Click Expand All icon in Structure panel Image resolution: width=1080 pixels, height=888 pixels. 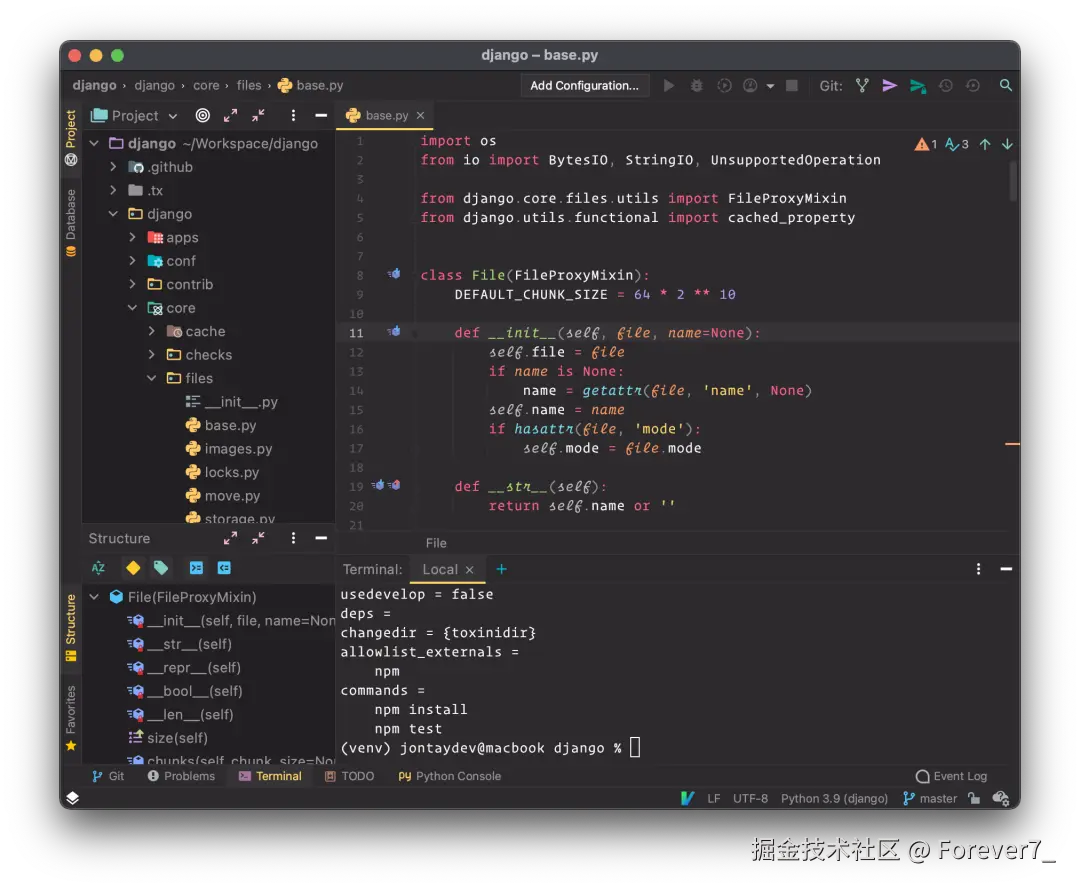pyautogui.click(x=230, y=538)
